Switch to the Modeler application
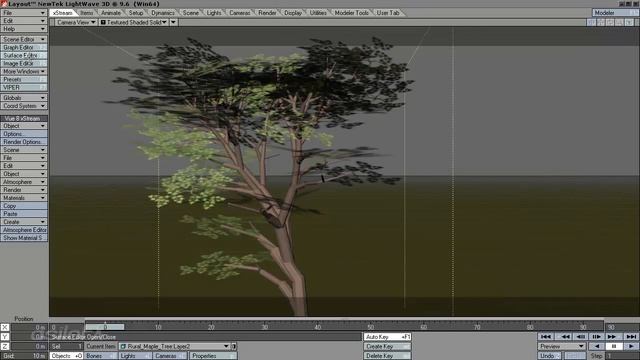 click(x=615, y=13)
